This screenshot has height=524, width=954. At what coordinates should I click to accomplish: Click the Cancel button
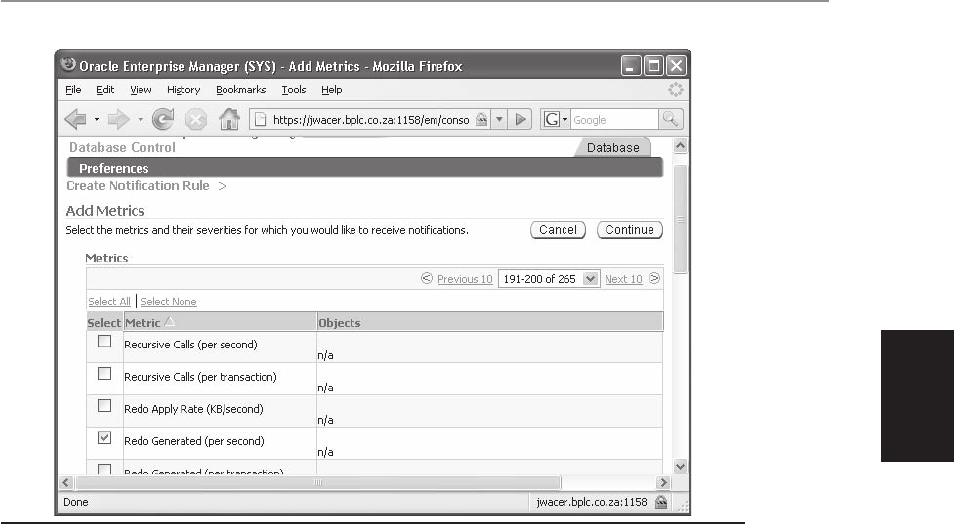coord(558,229)
